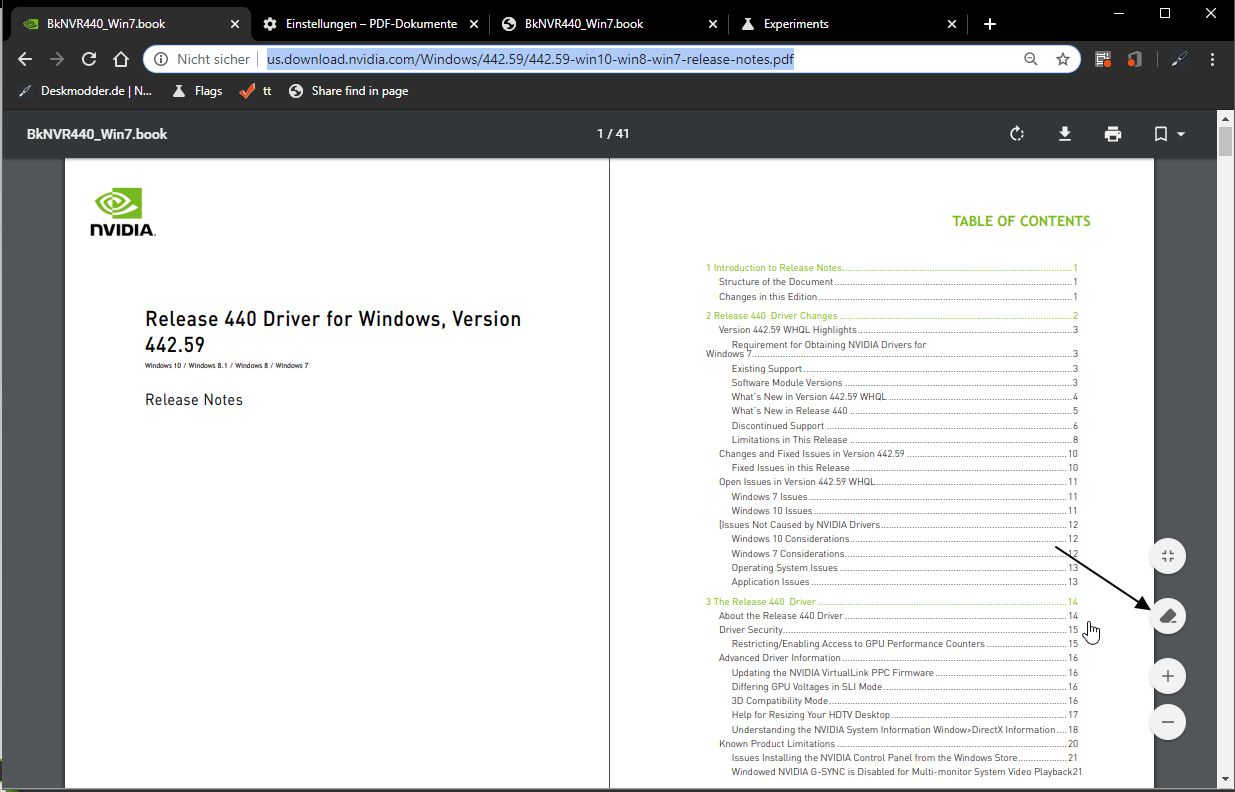
Task: Go to 'Version 442.59 WHQL Highlights' entry
Action: tap(897, 330)
